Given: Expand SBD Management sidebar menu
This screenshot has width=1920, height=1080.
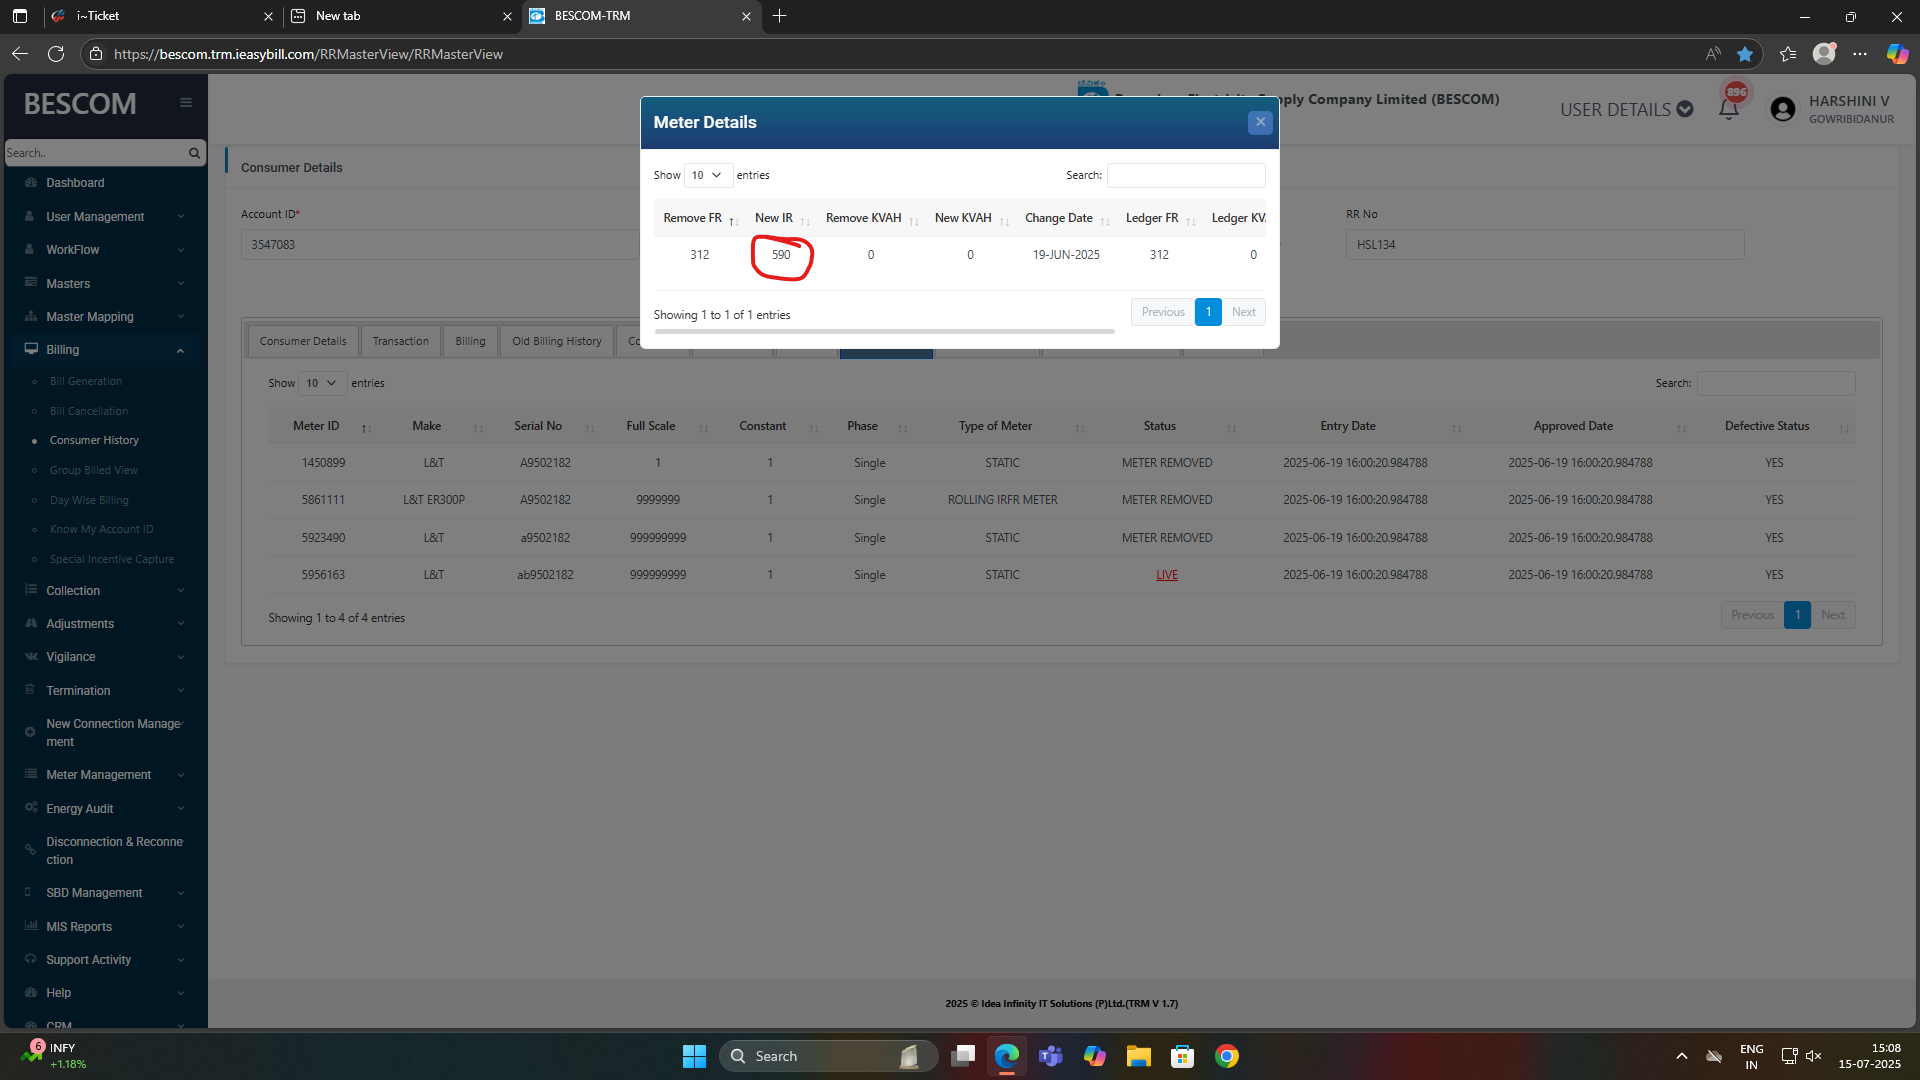Looking at the screenshot, I should (x=104, y=893).
